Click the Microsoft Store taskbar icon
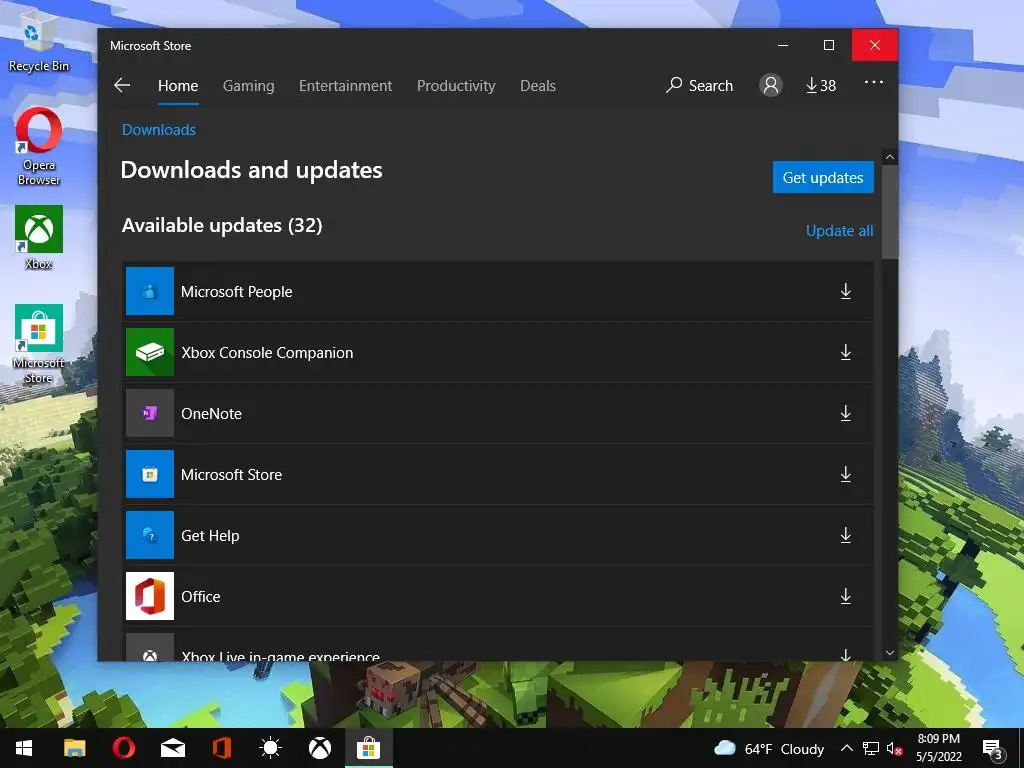 (x=368, y=748)
